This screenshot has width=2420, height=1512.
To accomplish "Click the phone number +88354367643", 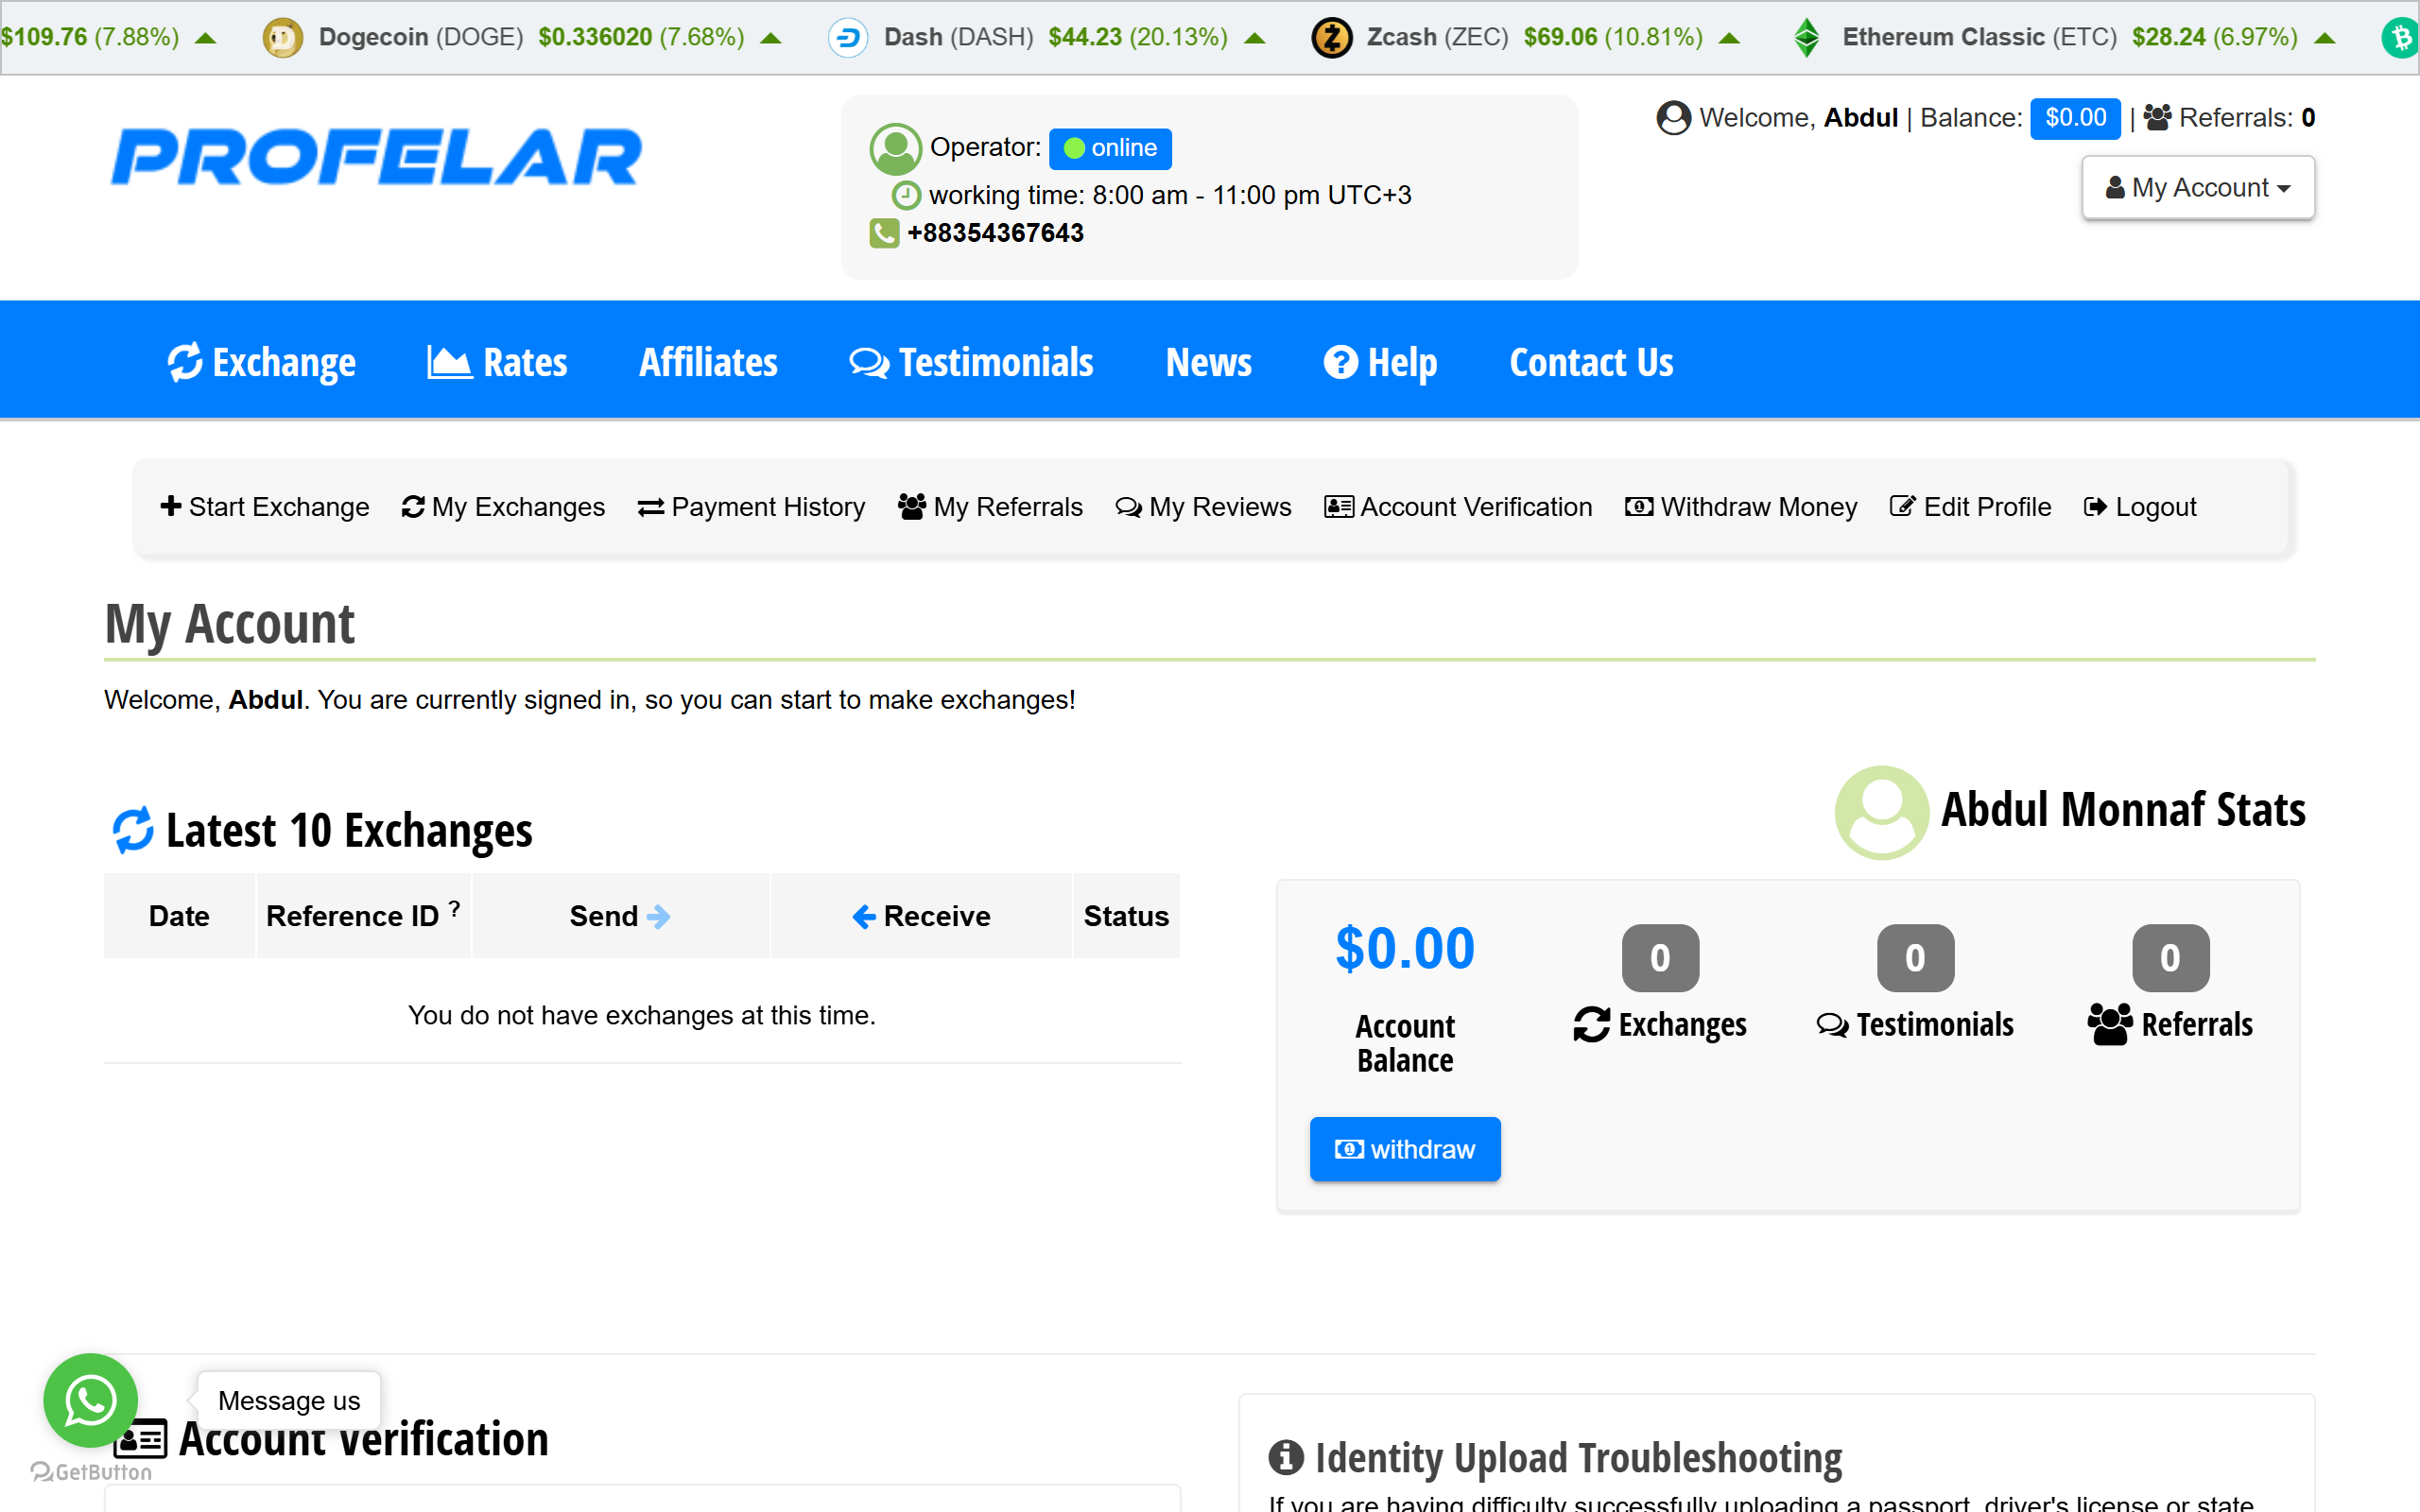I will click(995, 233).
